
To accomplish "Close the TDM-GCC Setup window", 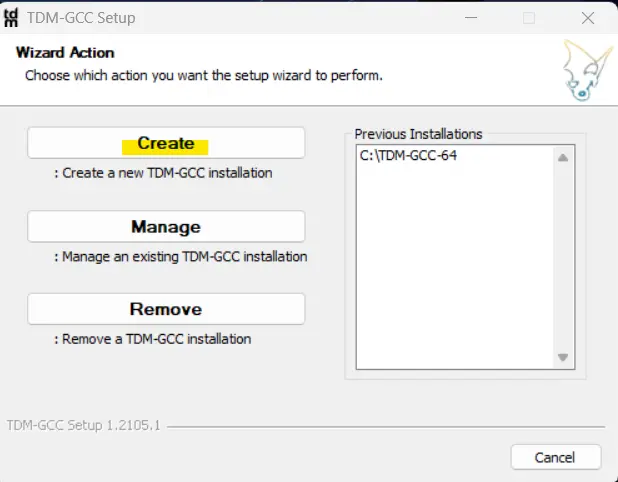I will [586, 18].
